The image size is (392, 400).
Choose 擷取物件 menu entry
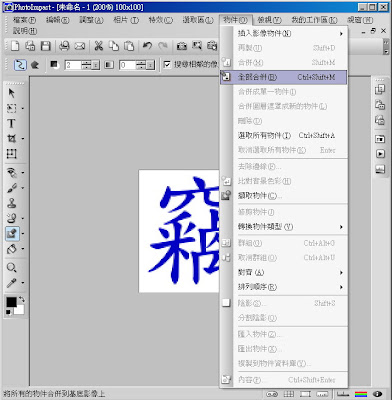[x=283, y=196]
